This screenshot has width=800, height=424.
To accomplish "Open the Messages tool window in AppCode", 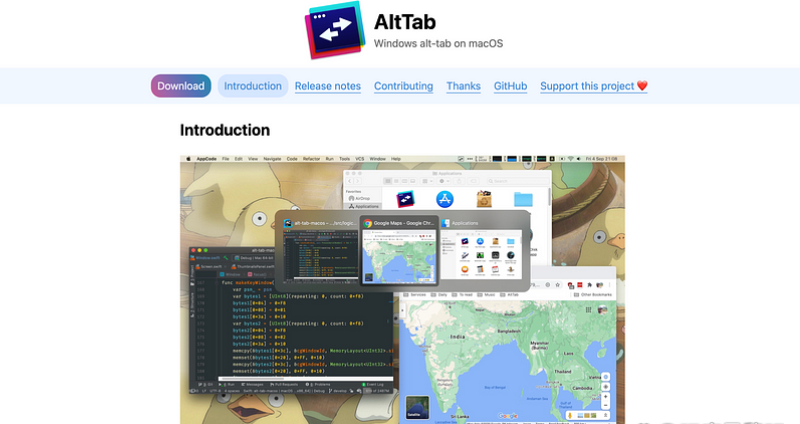I will 252,385.
